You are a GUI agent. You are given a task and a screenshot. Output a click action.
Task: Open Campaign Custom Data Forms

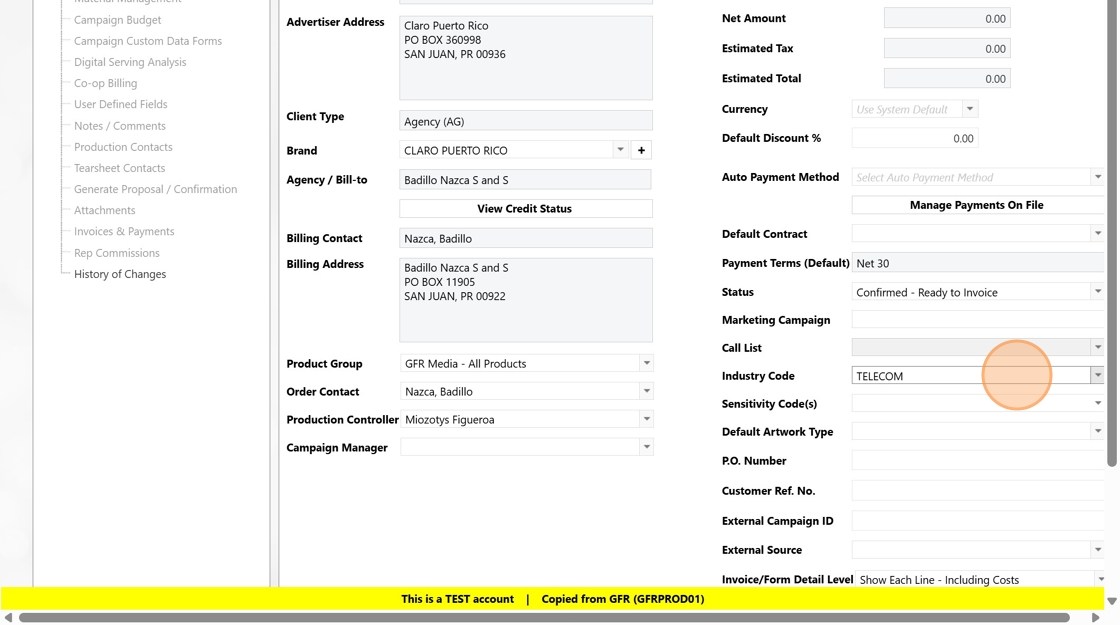pyautogui.click(x=148, y=41)
